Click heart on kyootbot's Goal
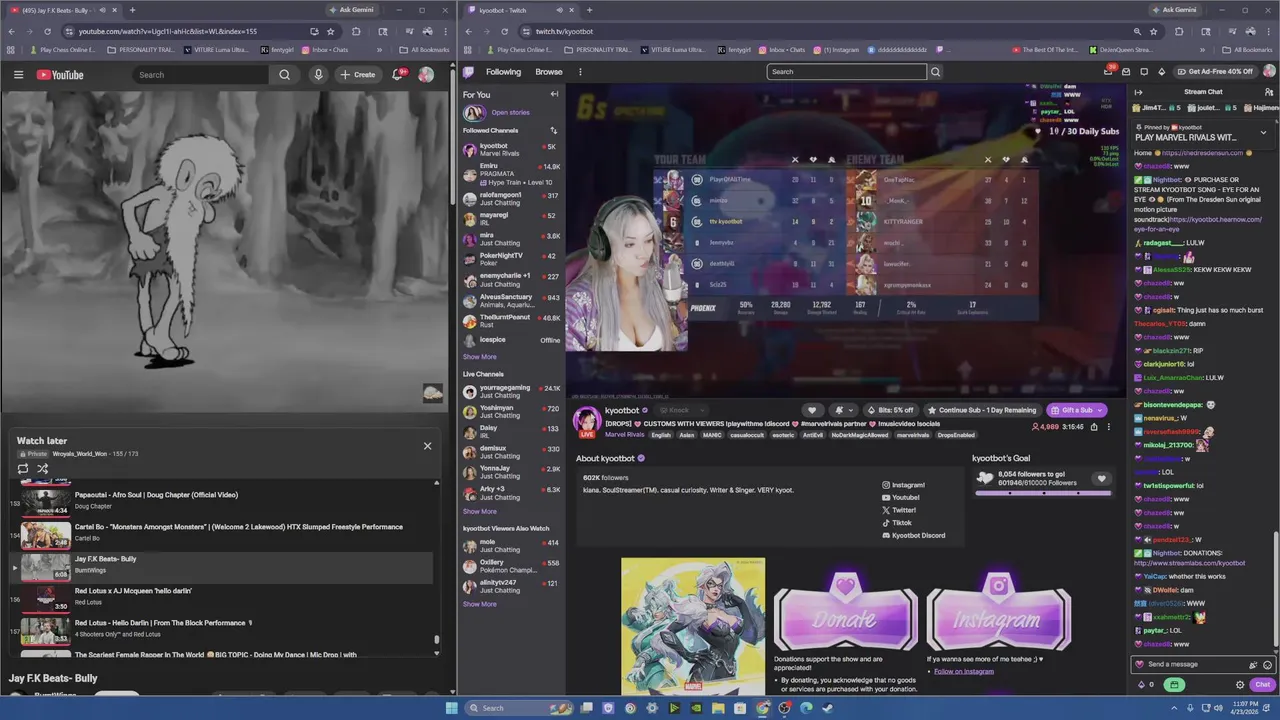 1101,479
